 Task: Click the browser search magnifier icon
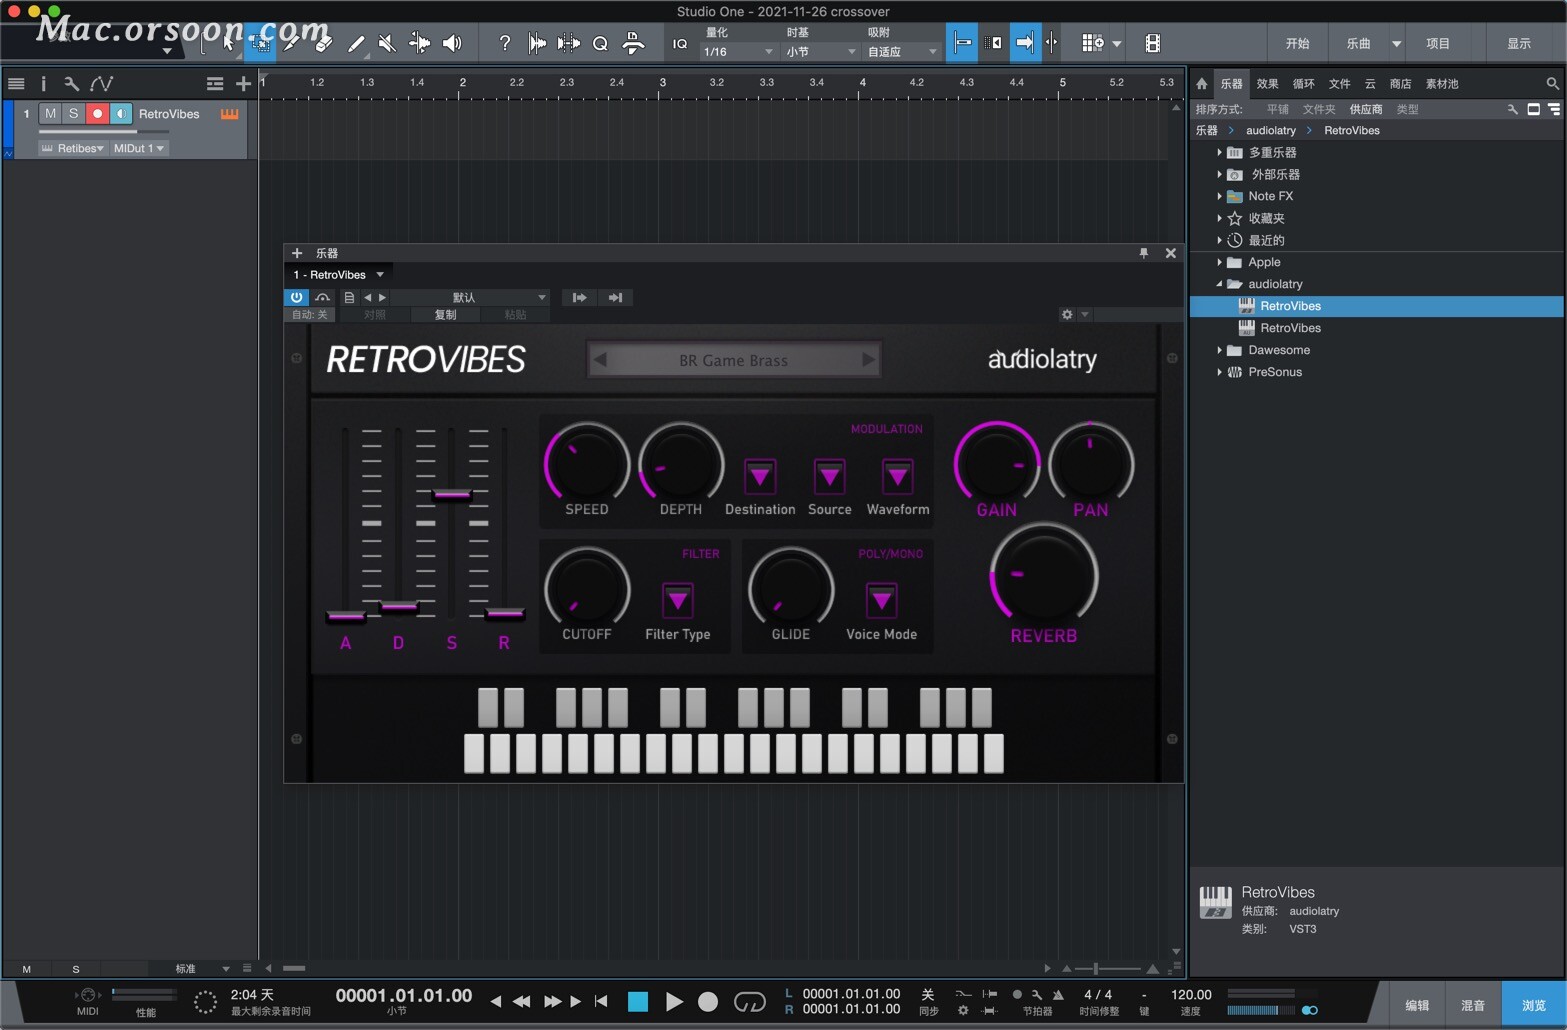(1552, 84)
